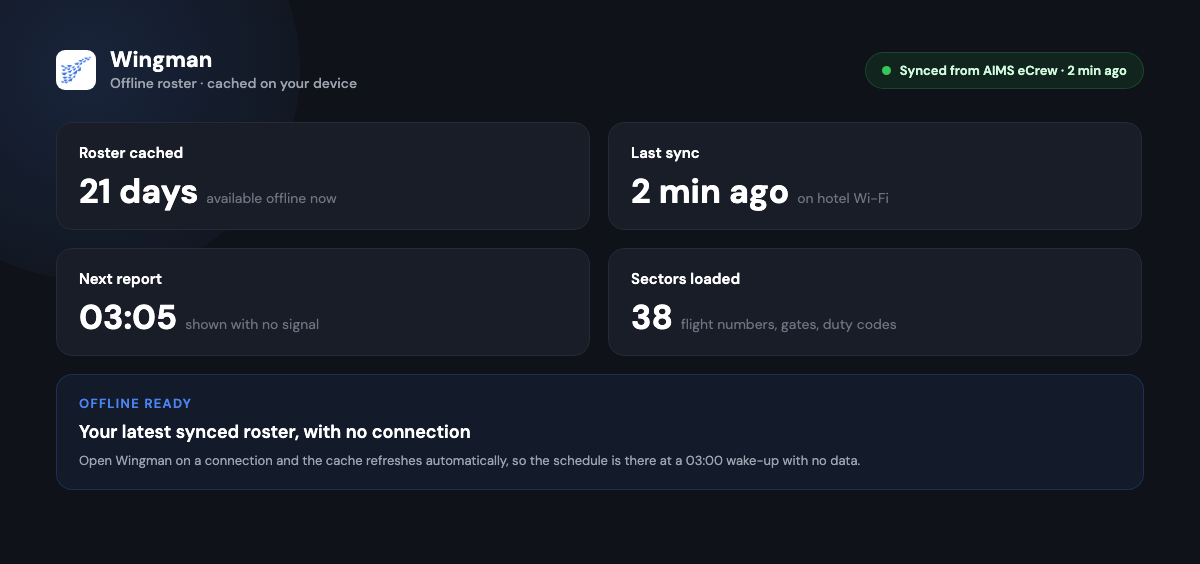
Task: Click the Wingman app logo icon
Action: [76, 70]
